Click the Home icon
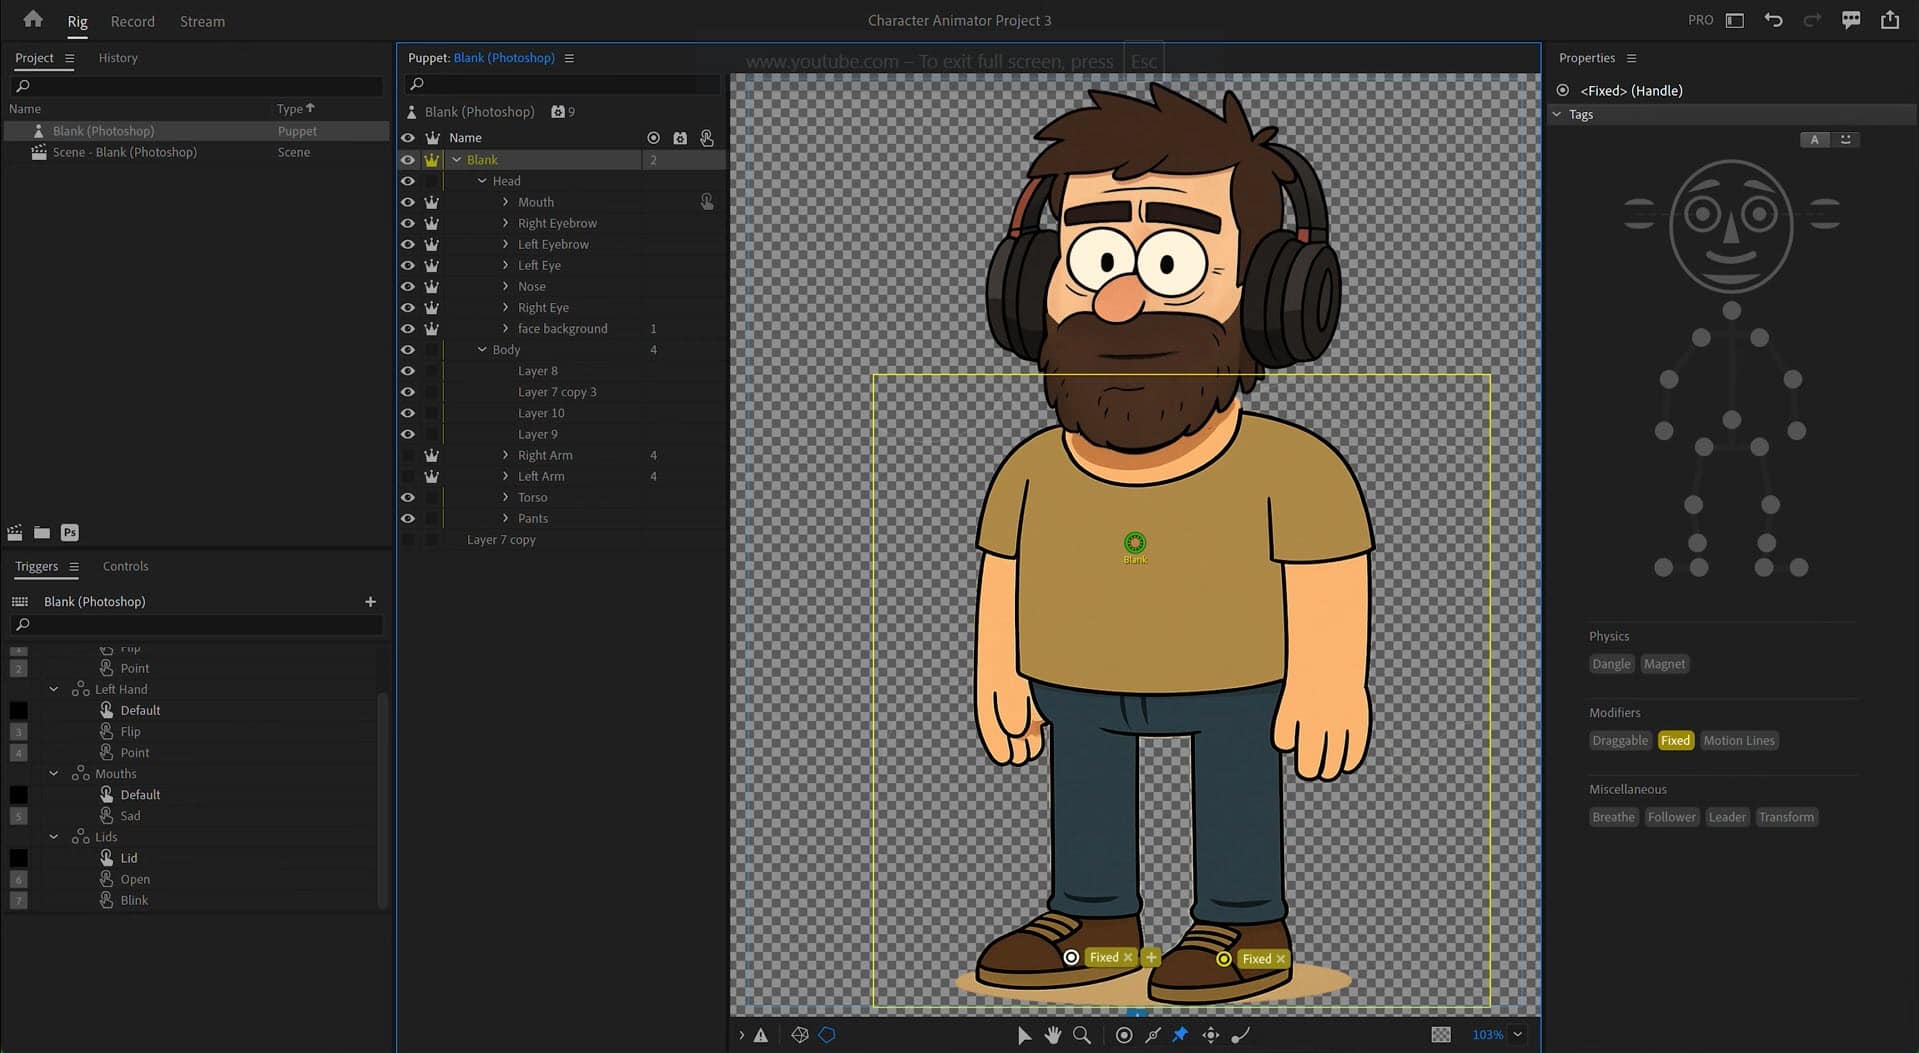The image size is (1919, 1053). coord(33,20)
